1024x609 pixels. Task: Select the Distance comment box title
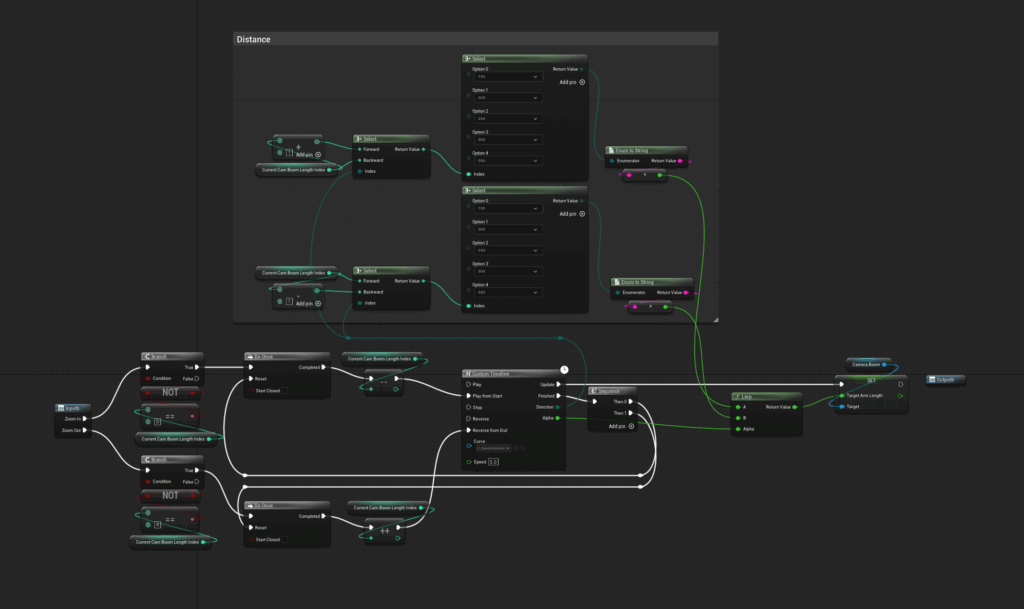click(253, 40)
